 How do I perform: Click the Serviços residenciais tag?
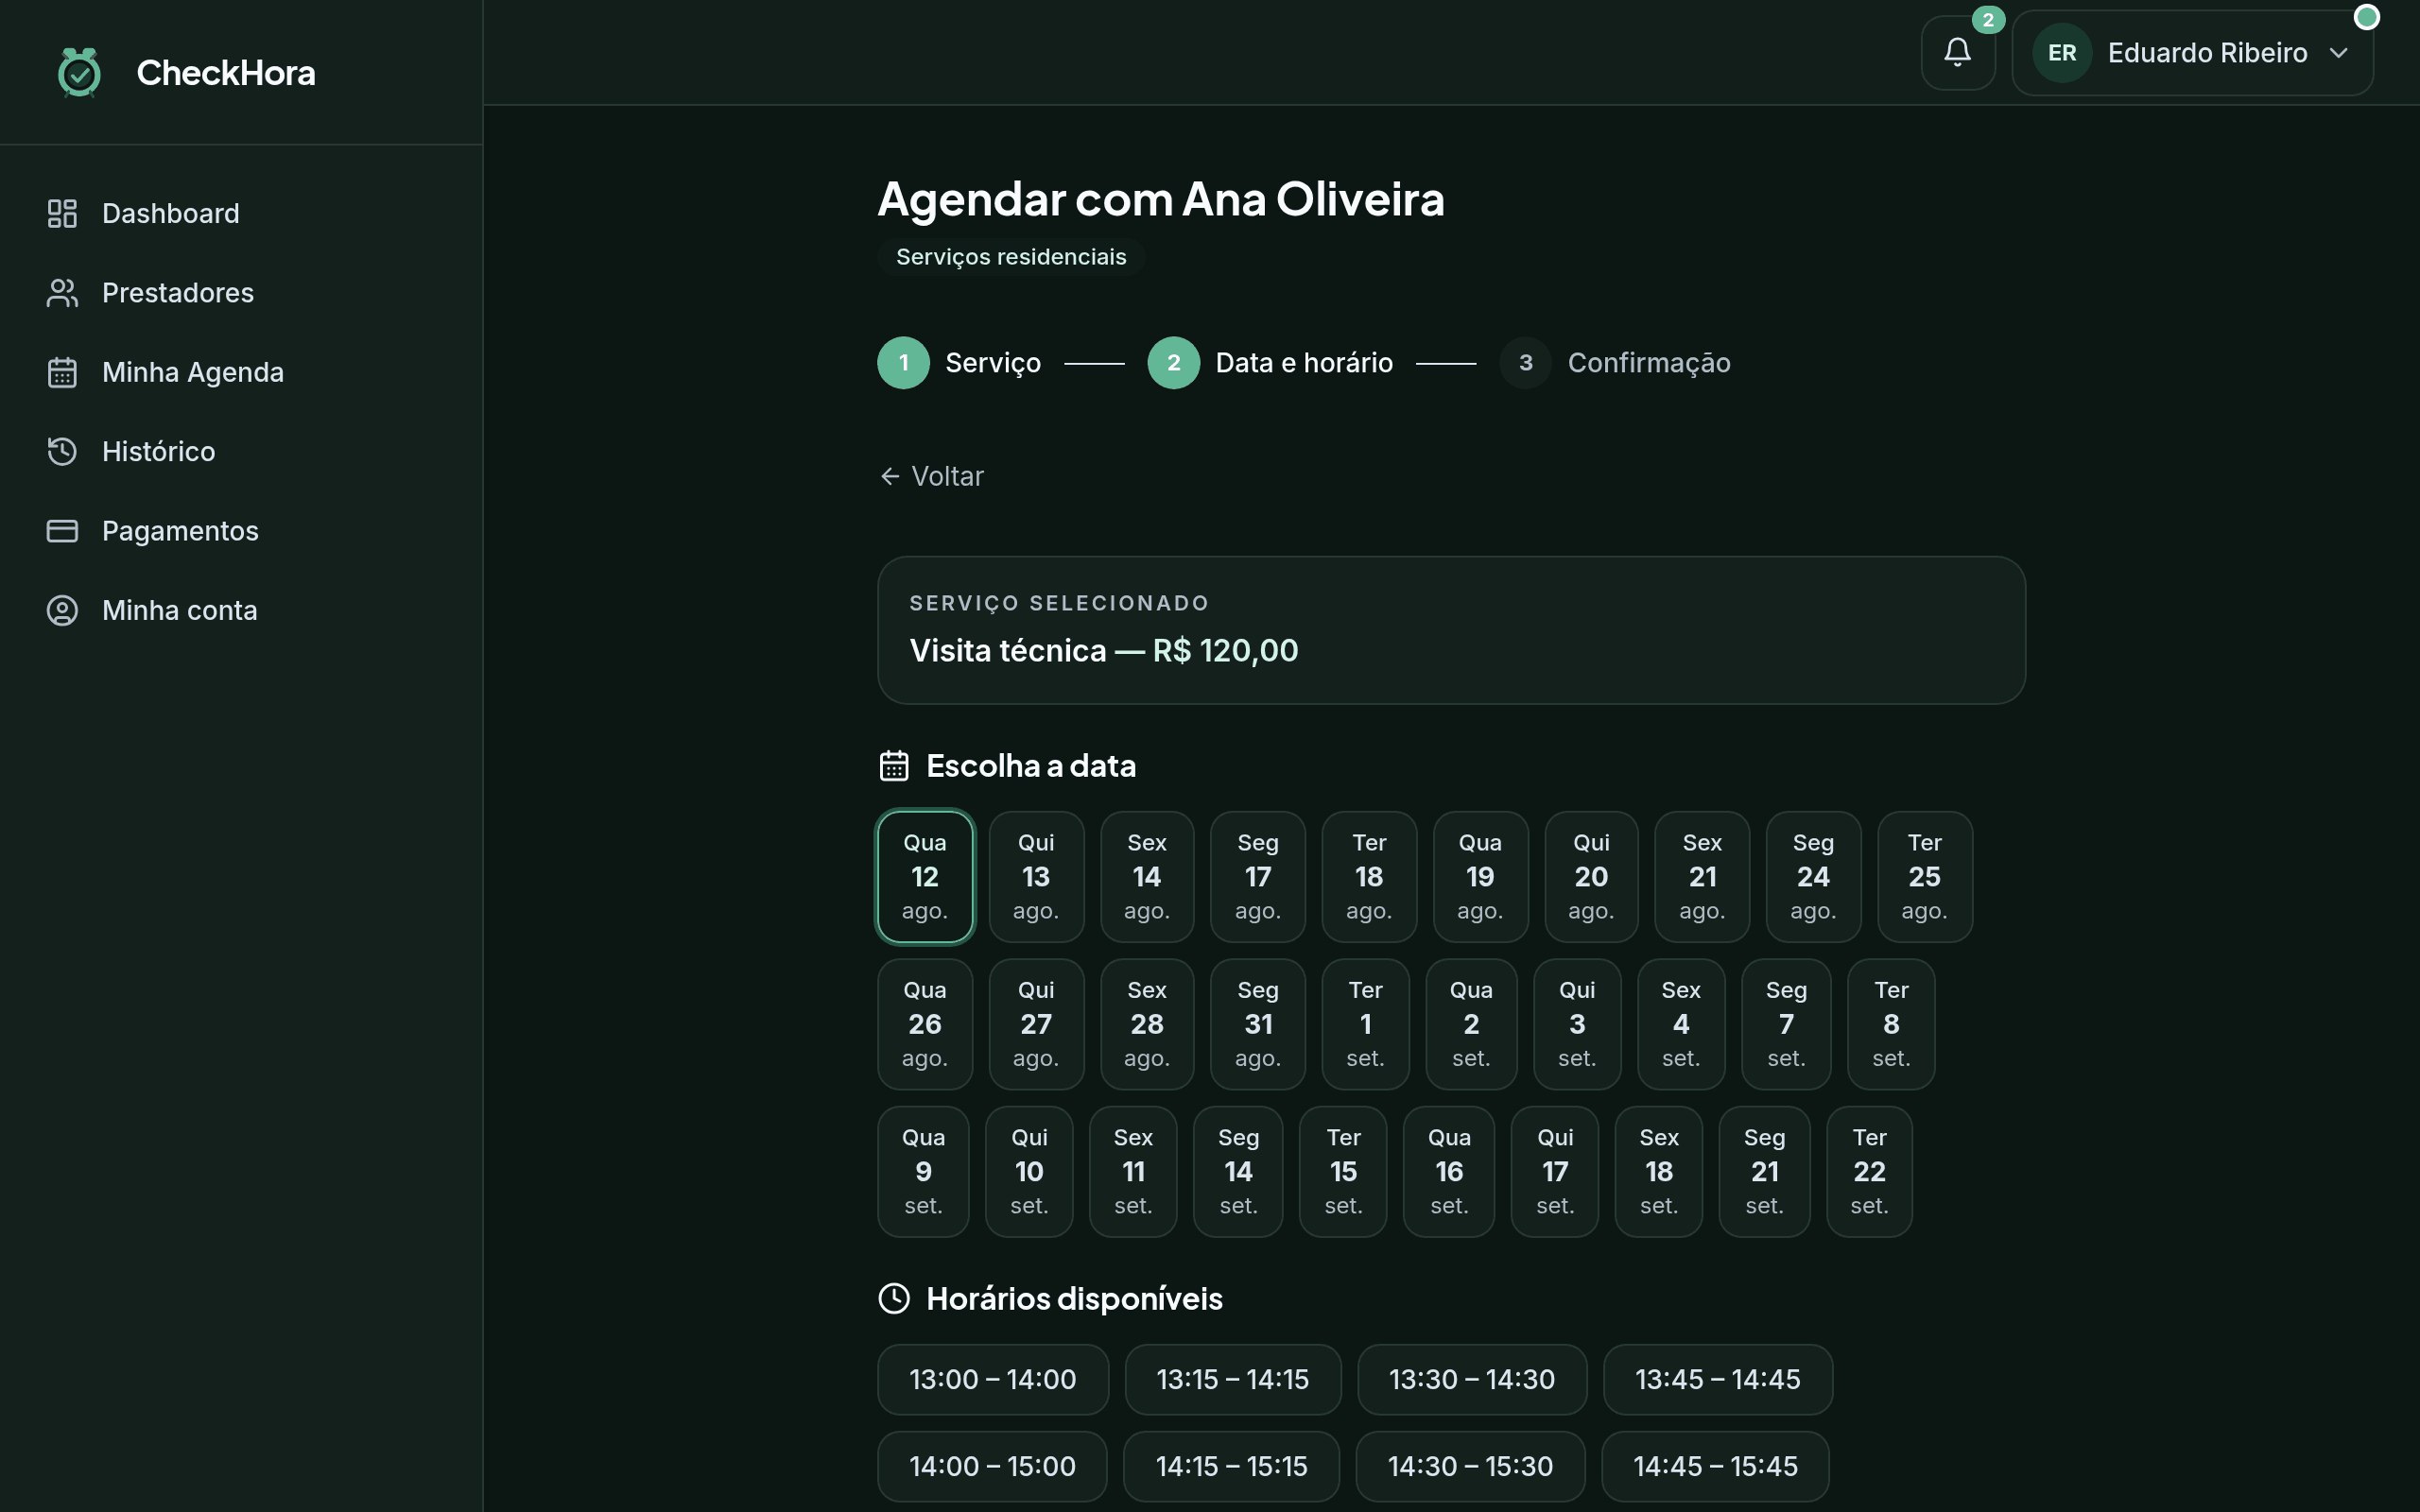1011,257
